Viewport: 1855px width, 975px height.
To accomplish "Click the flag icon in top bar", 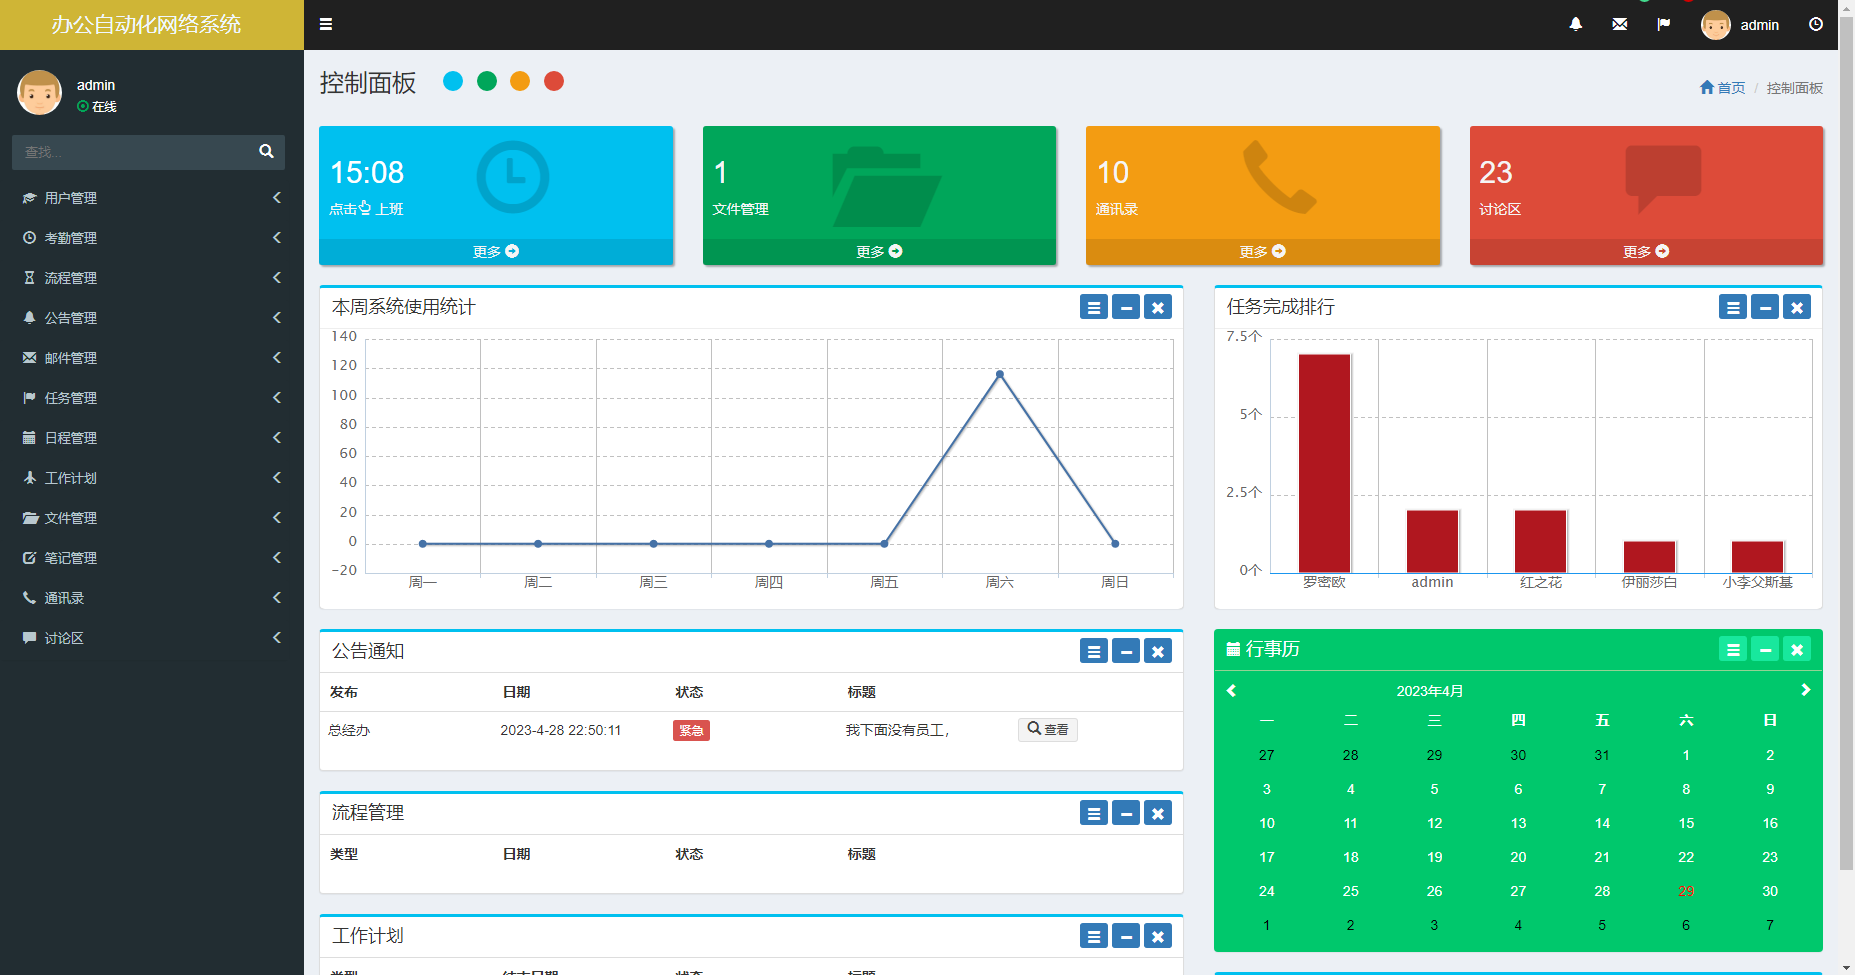I will coord(1664,24).
